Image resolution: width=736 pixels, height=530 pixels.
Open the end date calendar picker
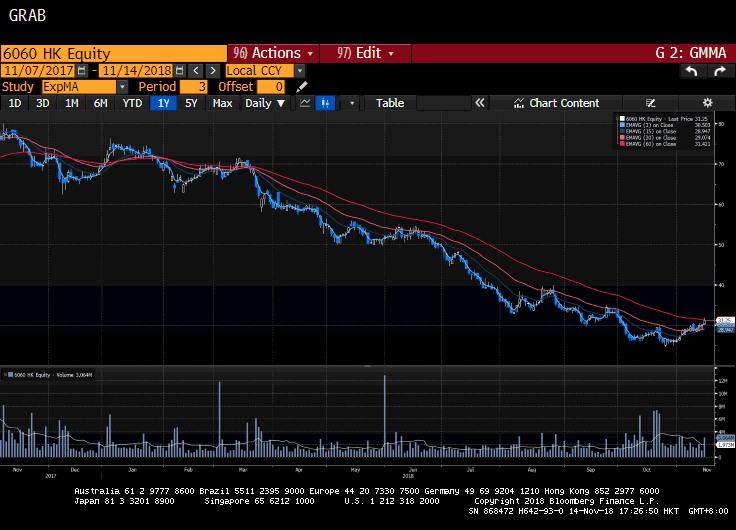[x=179, y=71]
